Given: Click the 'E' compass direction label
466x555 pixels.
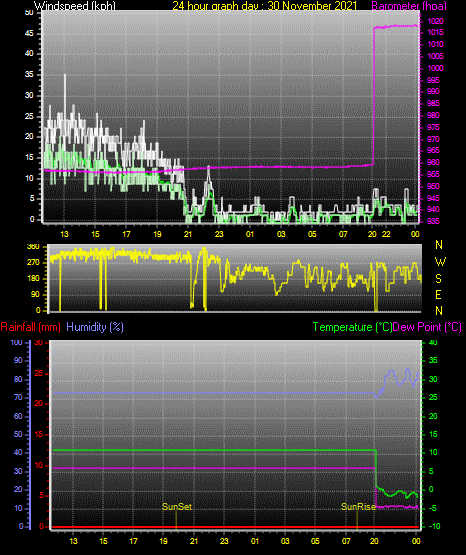Looking at the screenshot, I should 438,295.
